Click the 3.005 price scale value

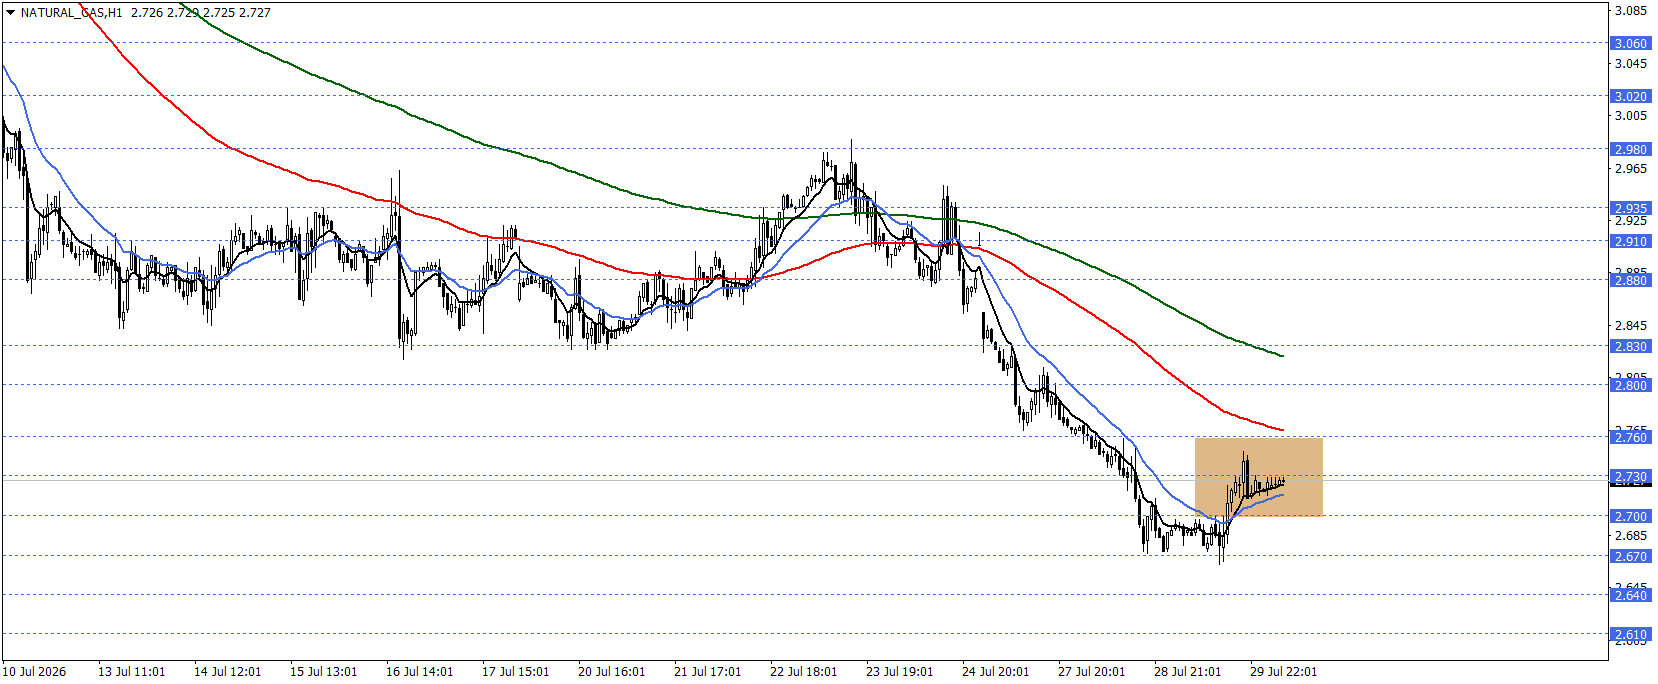point(1631,116)
